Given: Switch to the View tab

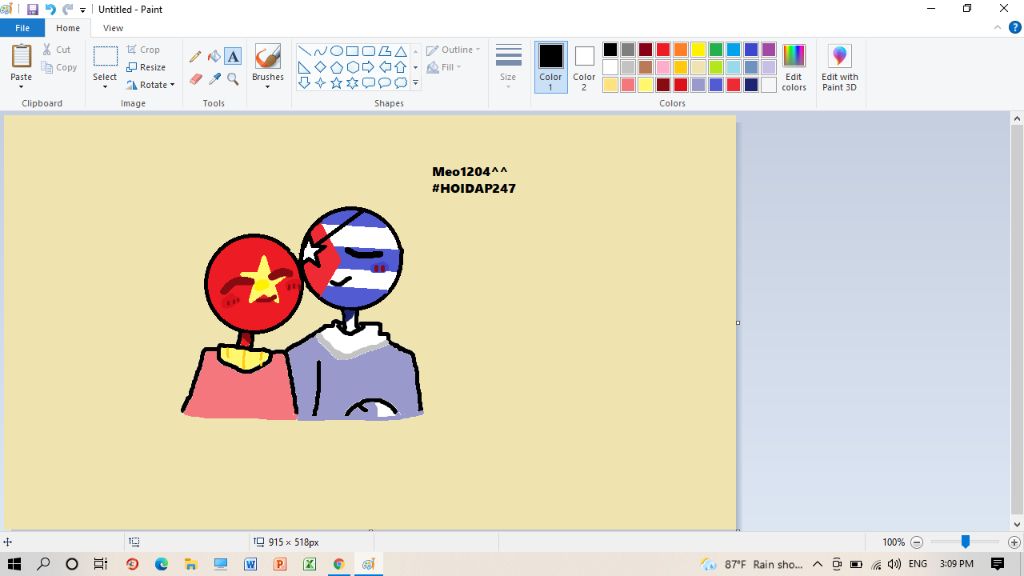Looking at the screenshot, I should (x=113, y=28).
